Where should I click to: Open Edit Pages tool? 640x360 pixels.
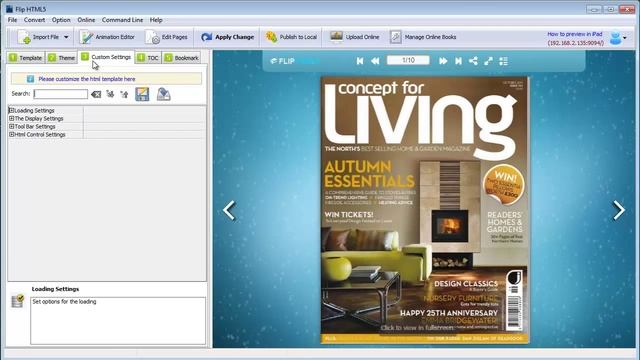click(x=167, y=37)
